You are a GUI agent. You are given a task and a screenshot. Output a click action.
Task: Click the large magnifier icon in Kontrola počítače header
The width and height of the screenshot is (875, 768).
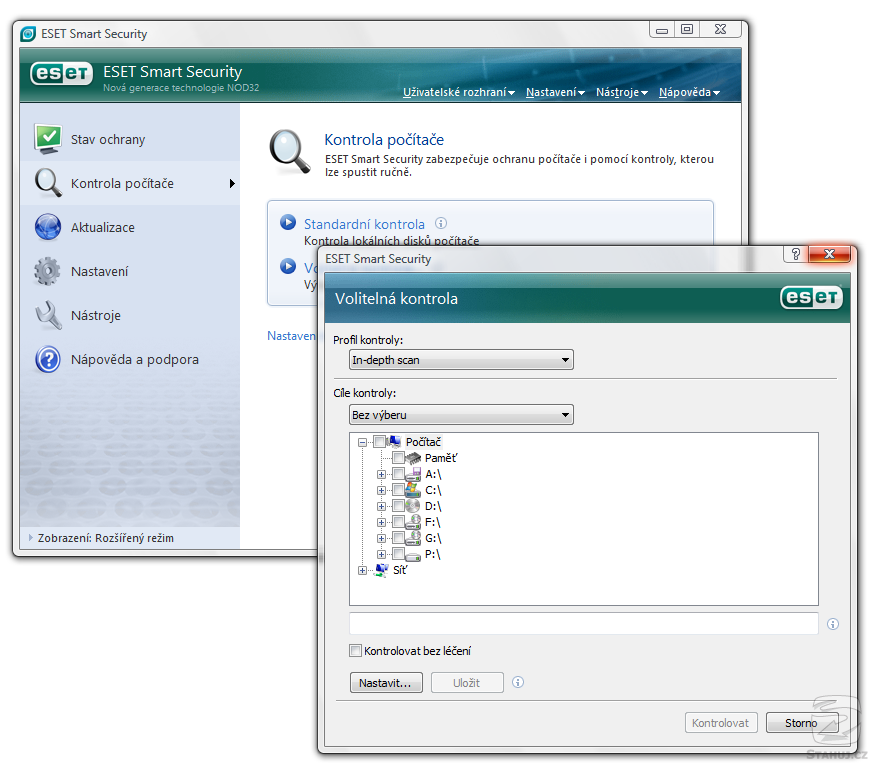pos(290,152)
